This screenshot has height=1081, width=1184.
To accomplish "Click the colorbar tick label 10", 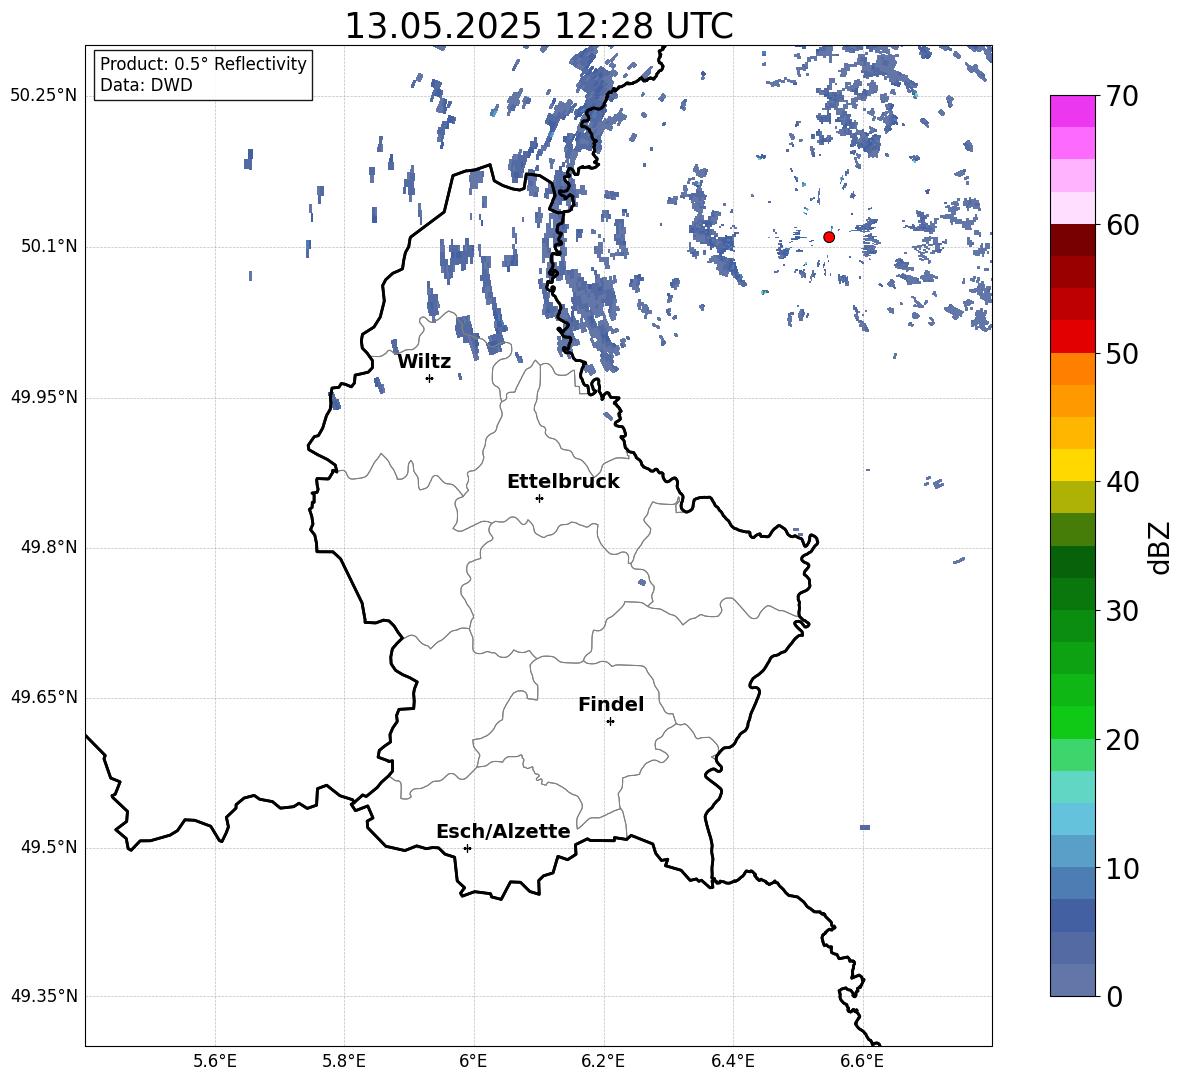I will pyautogui.click(x=1122, y=868).
